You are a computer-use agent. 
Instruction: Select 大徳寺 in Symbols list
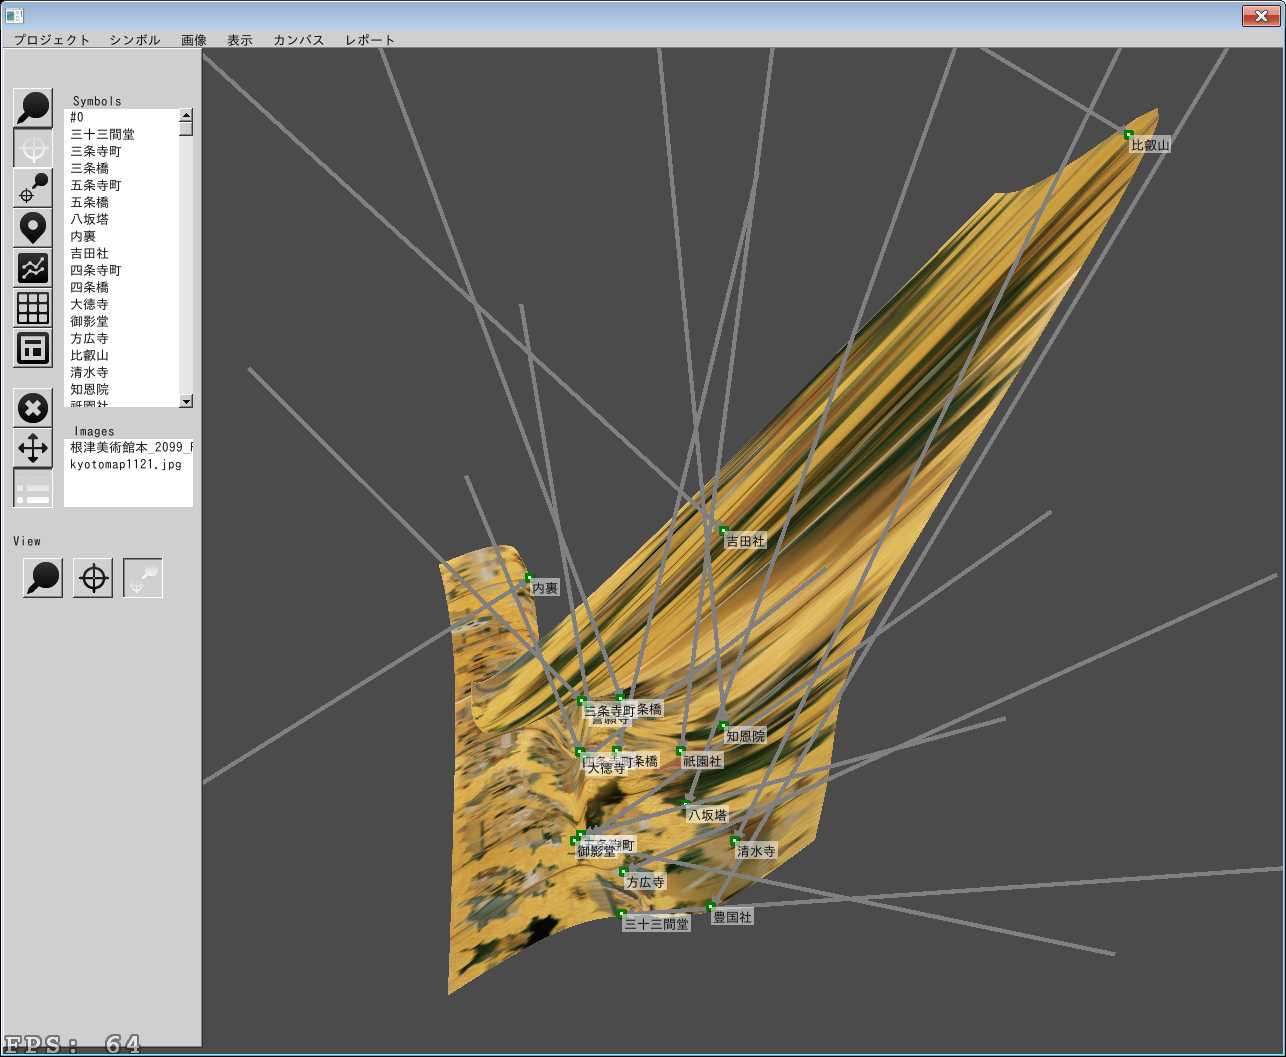coord(122,304)
